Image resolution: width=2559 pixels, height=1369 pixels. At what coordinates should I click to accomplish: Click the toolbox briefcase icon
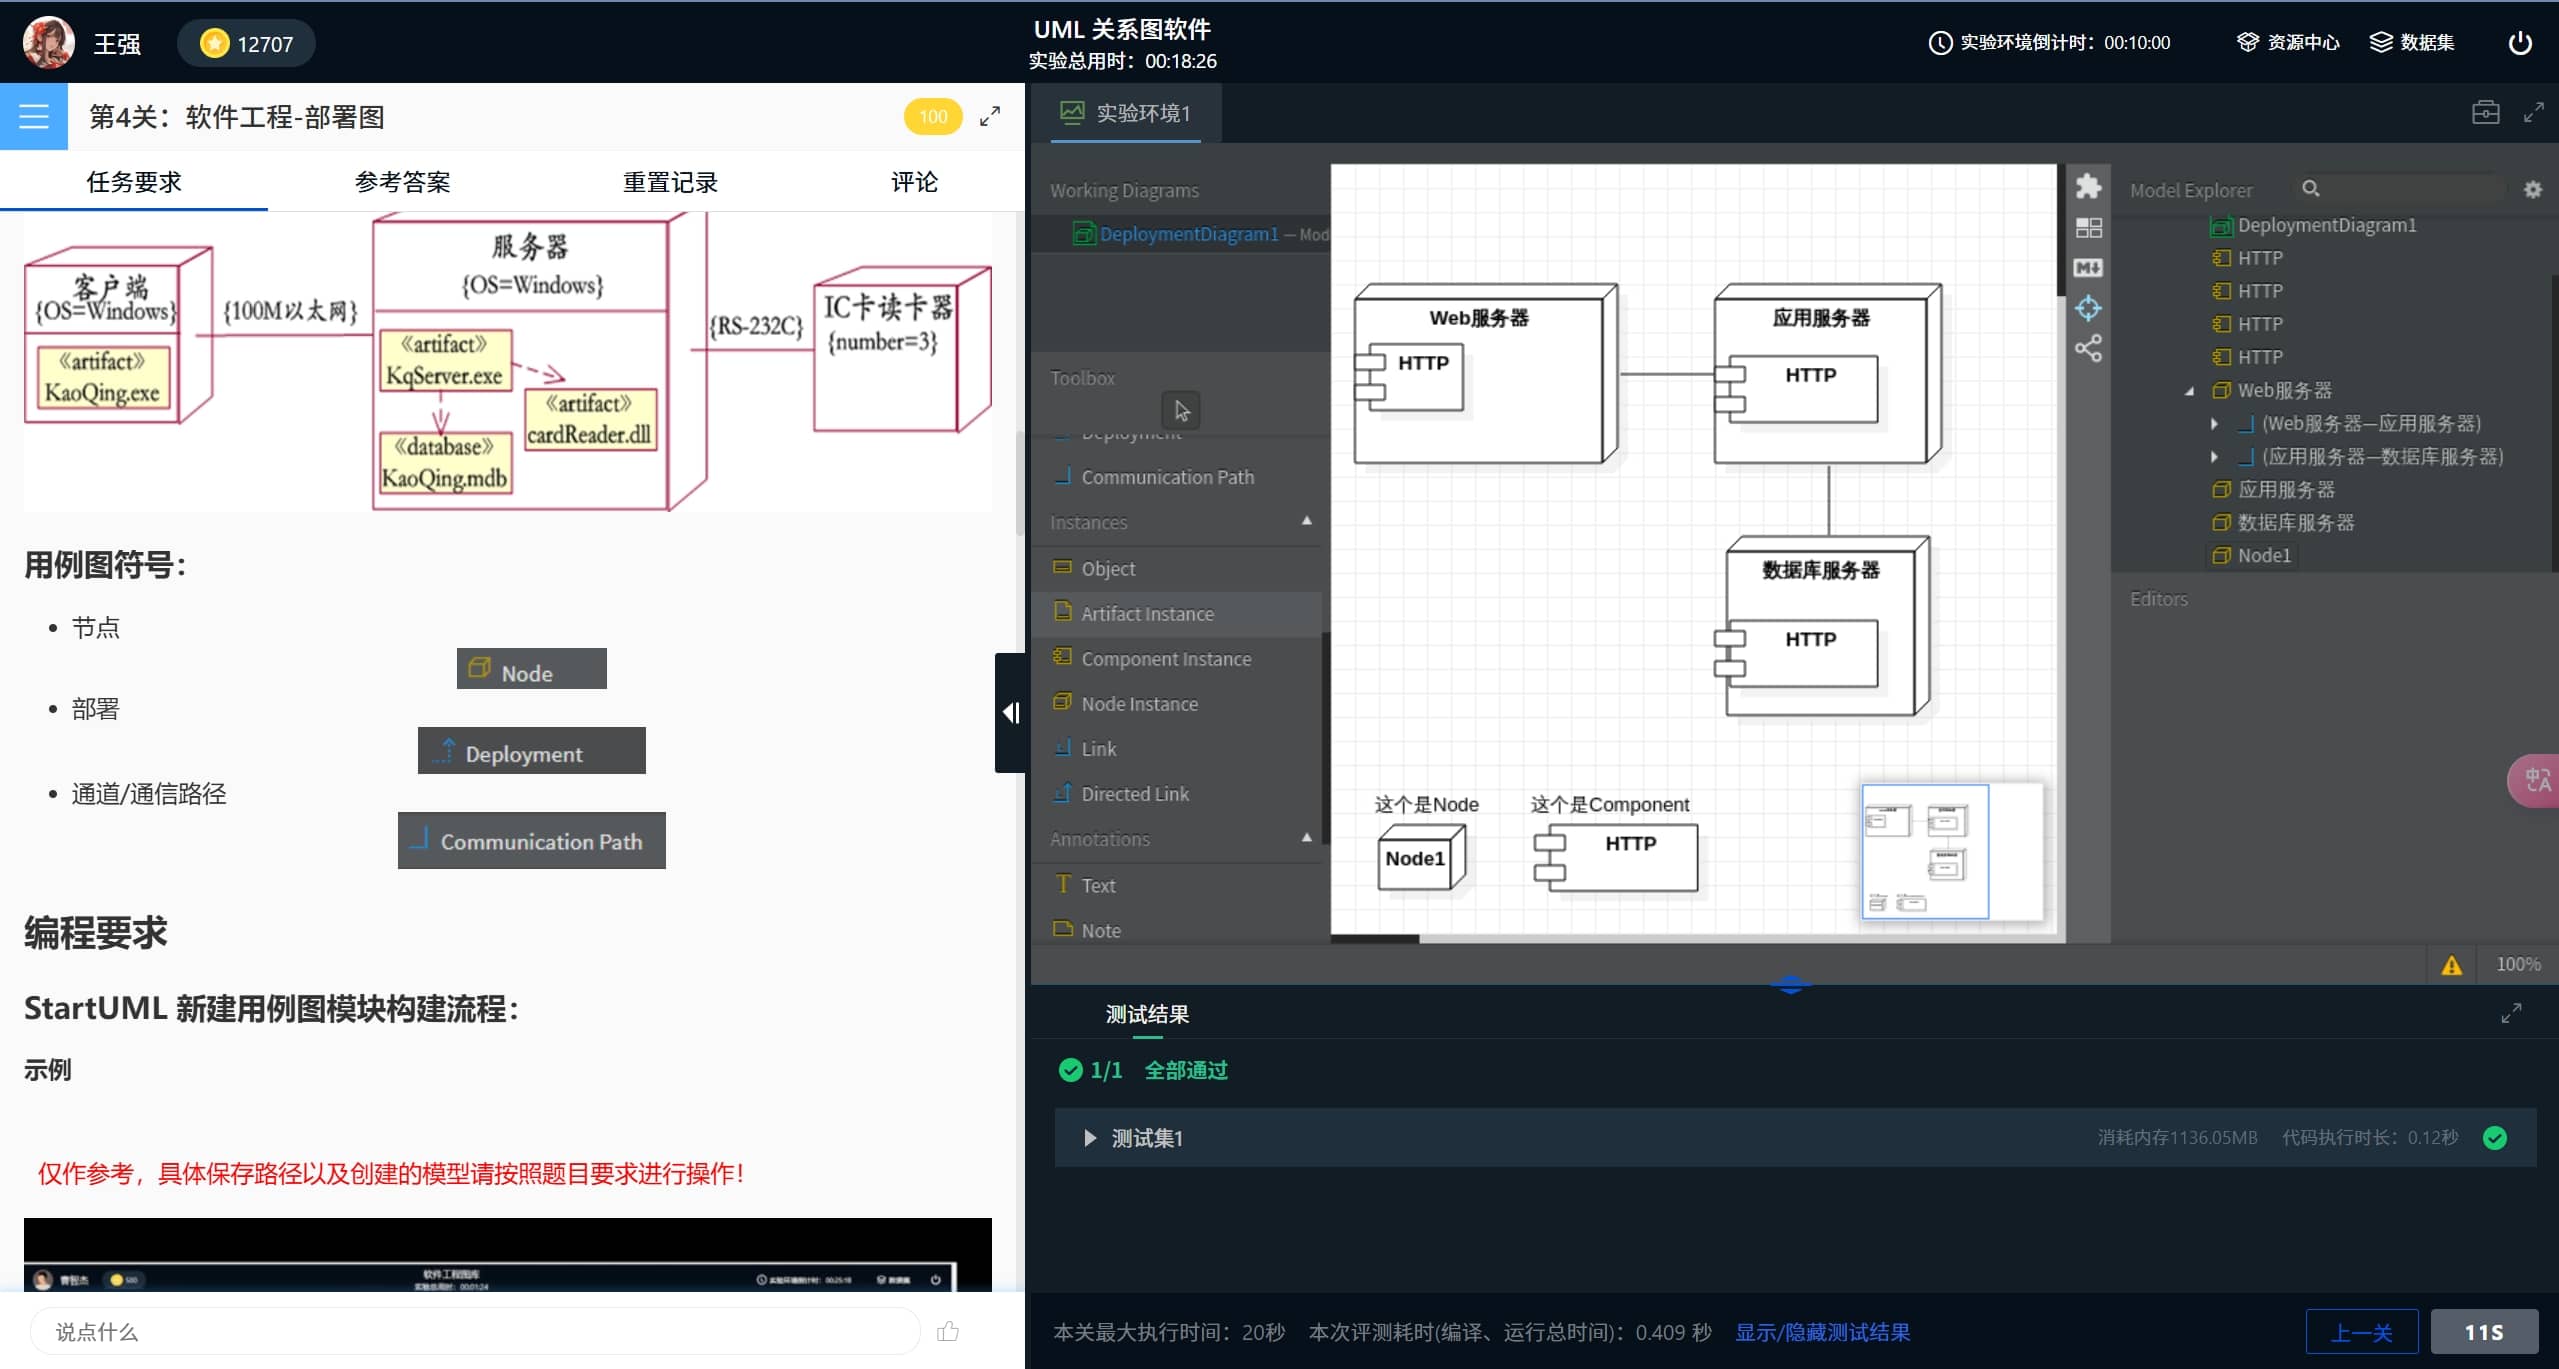tap(2485, 112)
